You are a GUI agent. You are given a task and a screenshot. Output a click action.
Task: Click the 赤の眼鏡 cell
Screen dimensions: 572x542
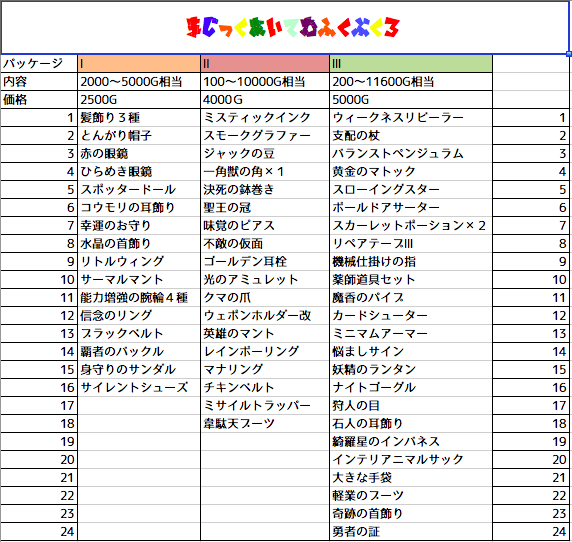(139, 154)
